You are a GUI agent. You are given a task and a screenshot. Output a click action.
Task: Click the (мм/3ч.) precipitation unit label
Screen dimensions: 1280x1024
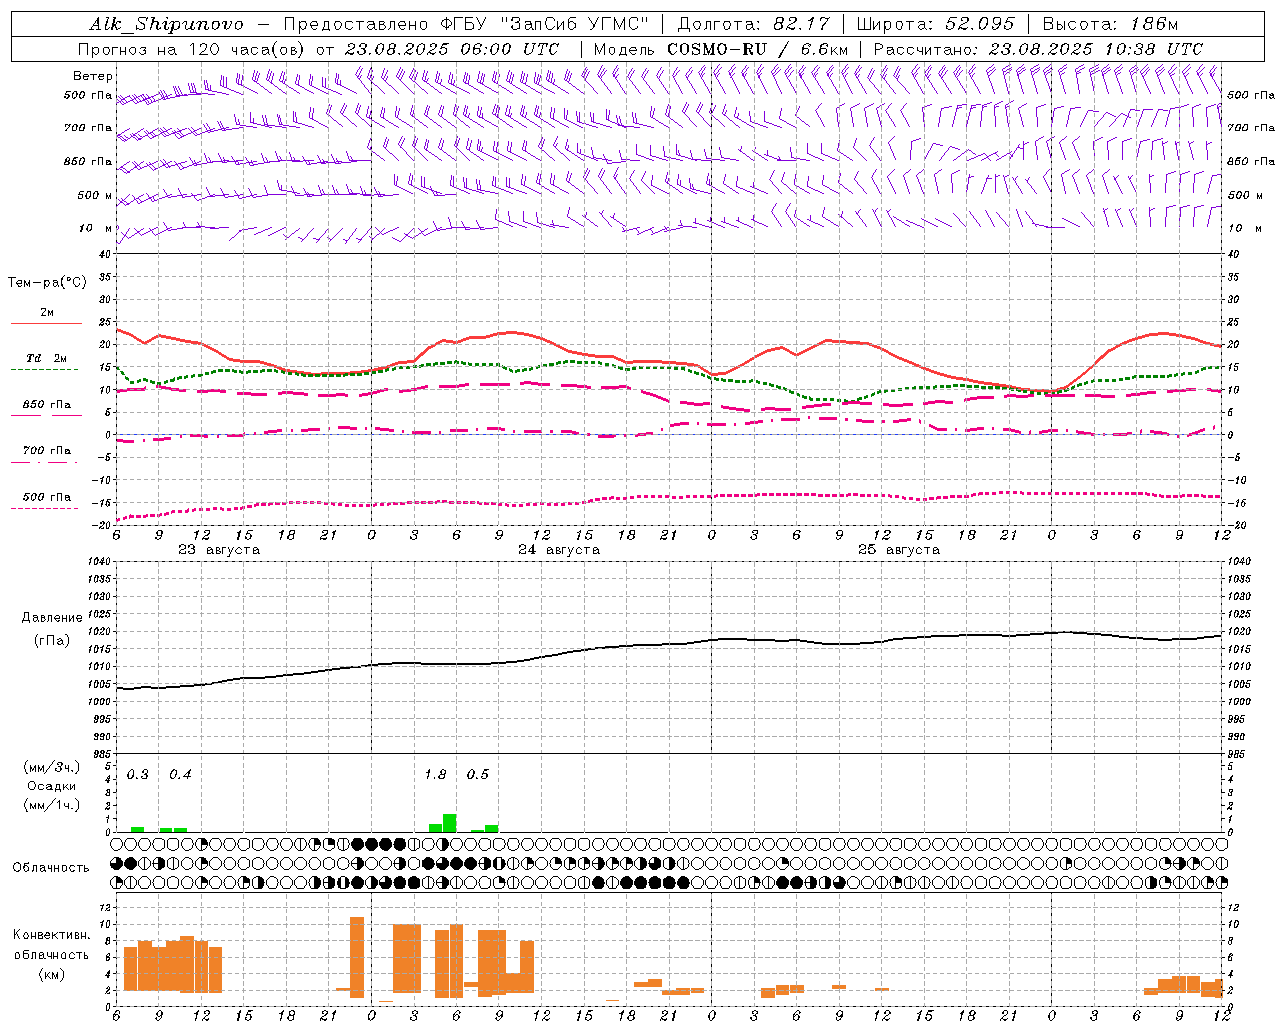(51, 768)
